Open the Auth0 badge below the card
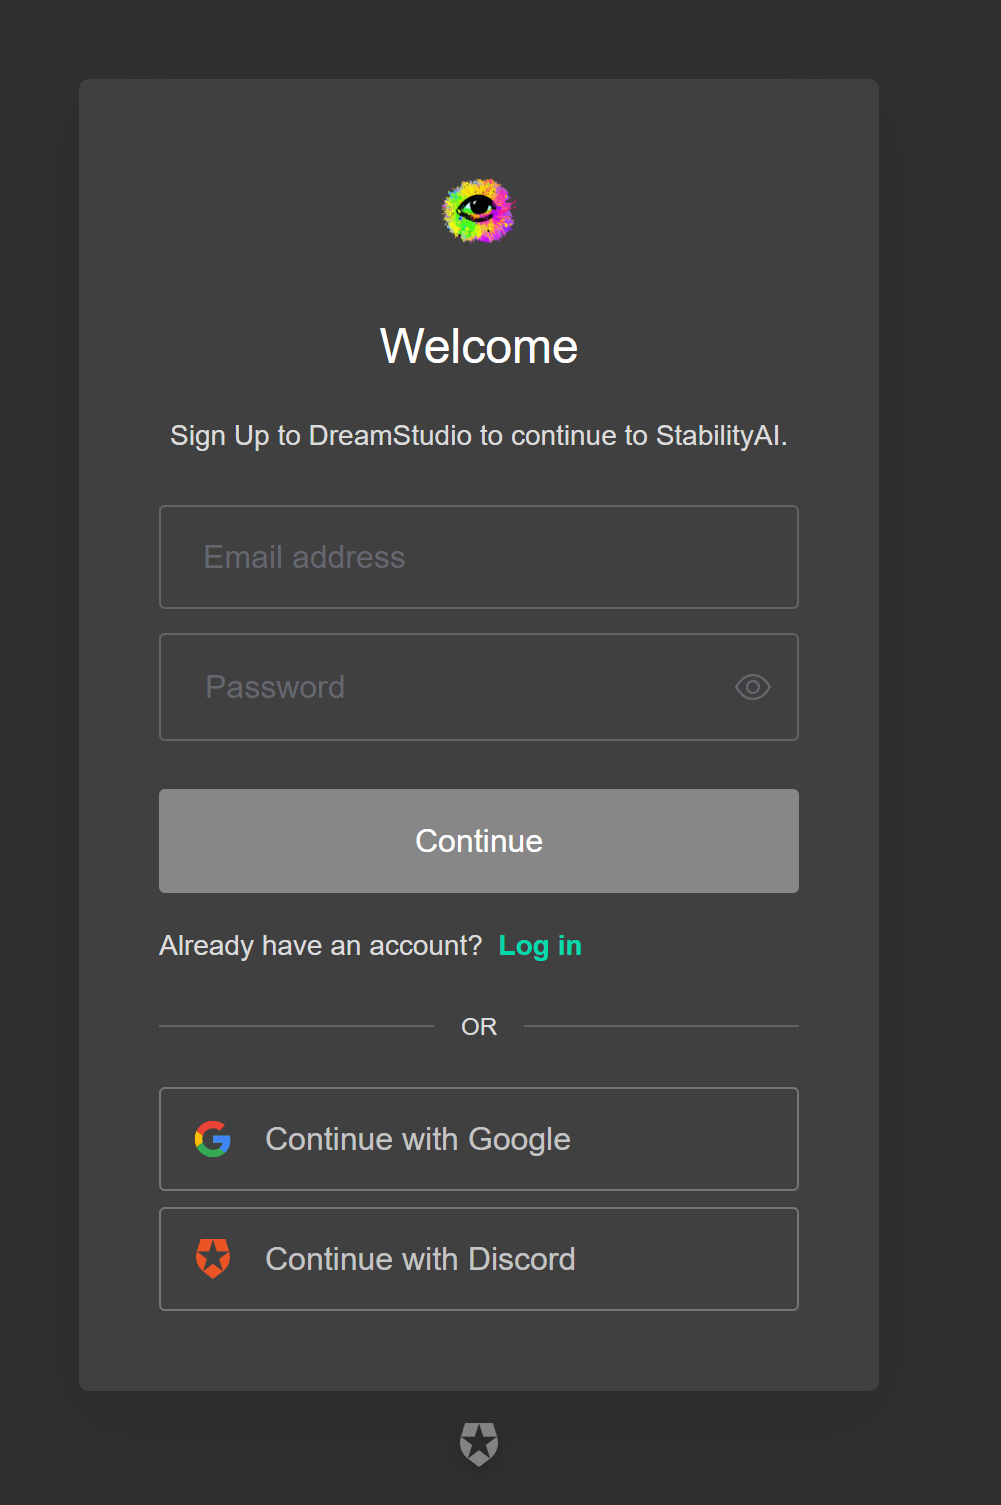This screenshot has width=1001, height=1505. click(x=479, y=1444)
